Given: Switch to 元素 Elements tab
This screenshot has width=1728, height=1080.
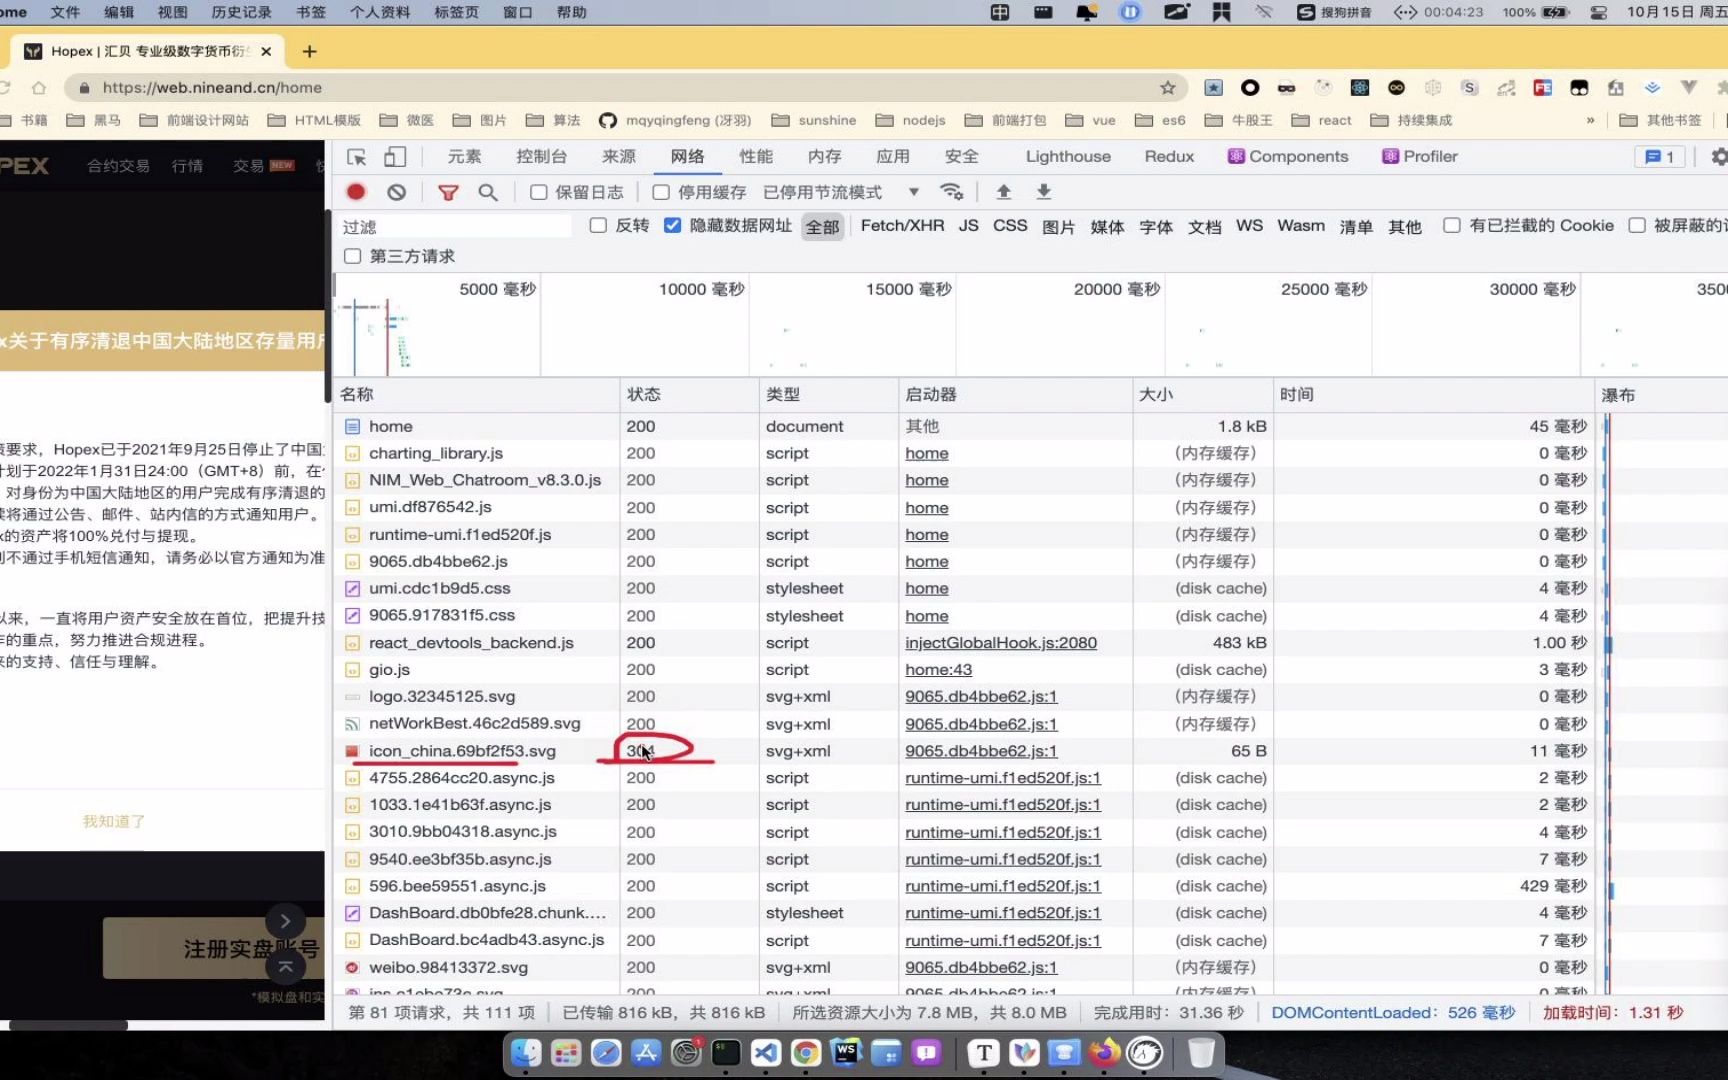Looking at the screenshot, I should pos(464,157).
